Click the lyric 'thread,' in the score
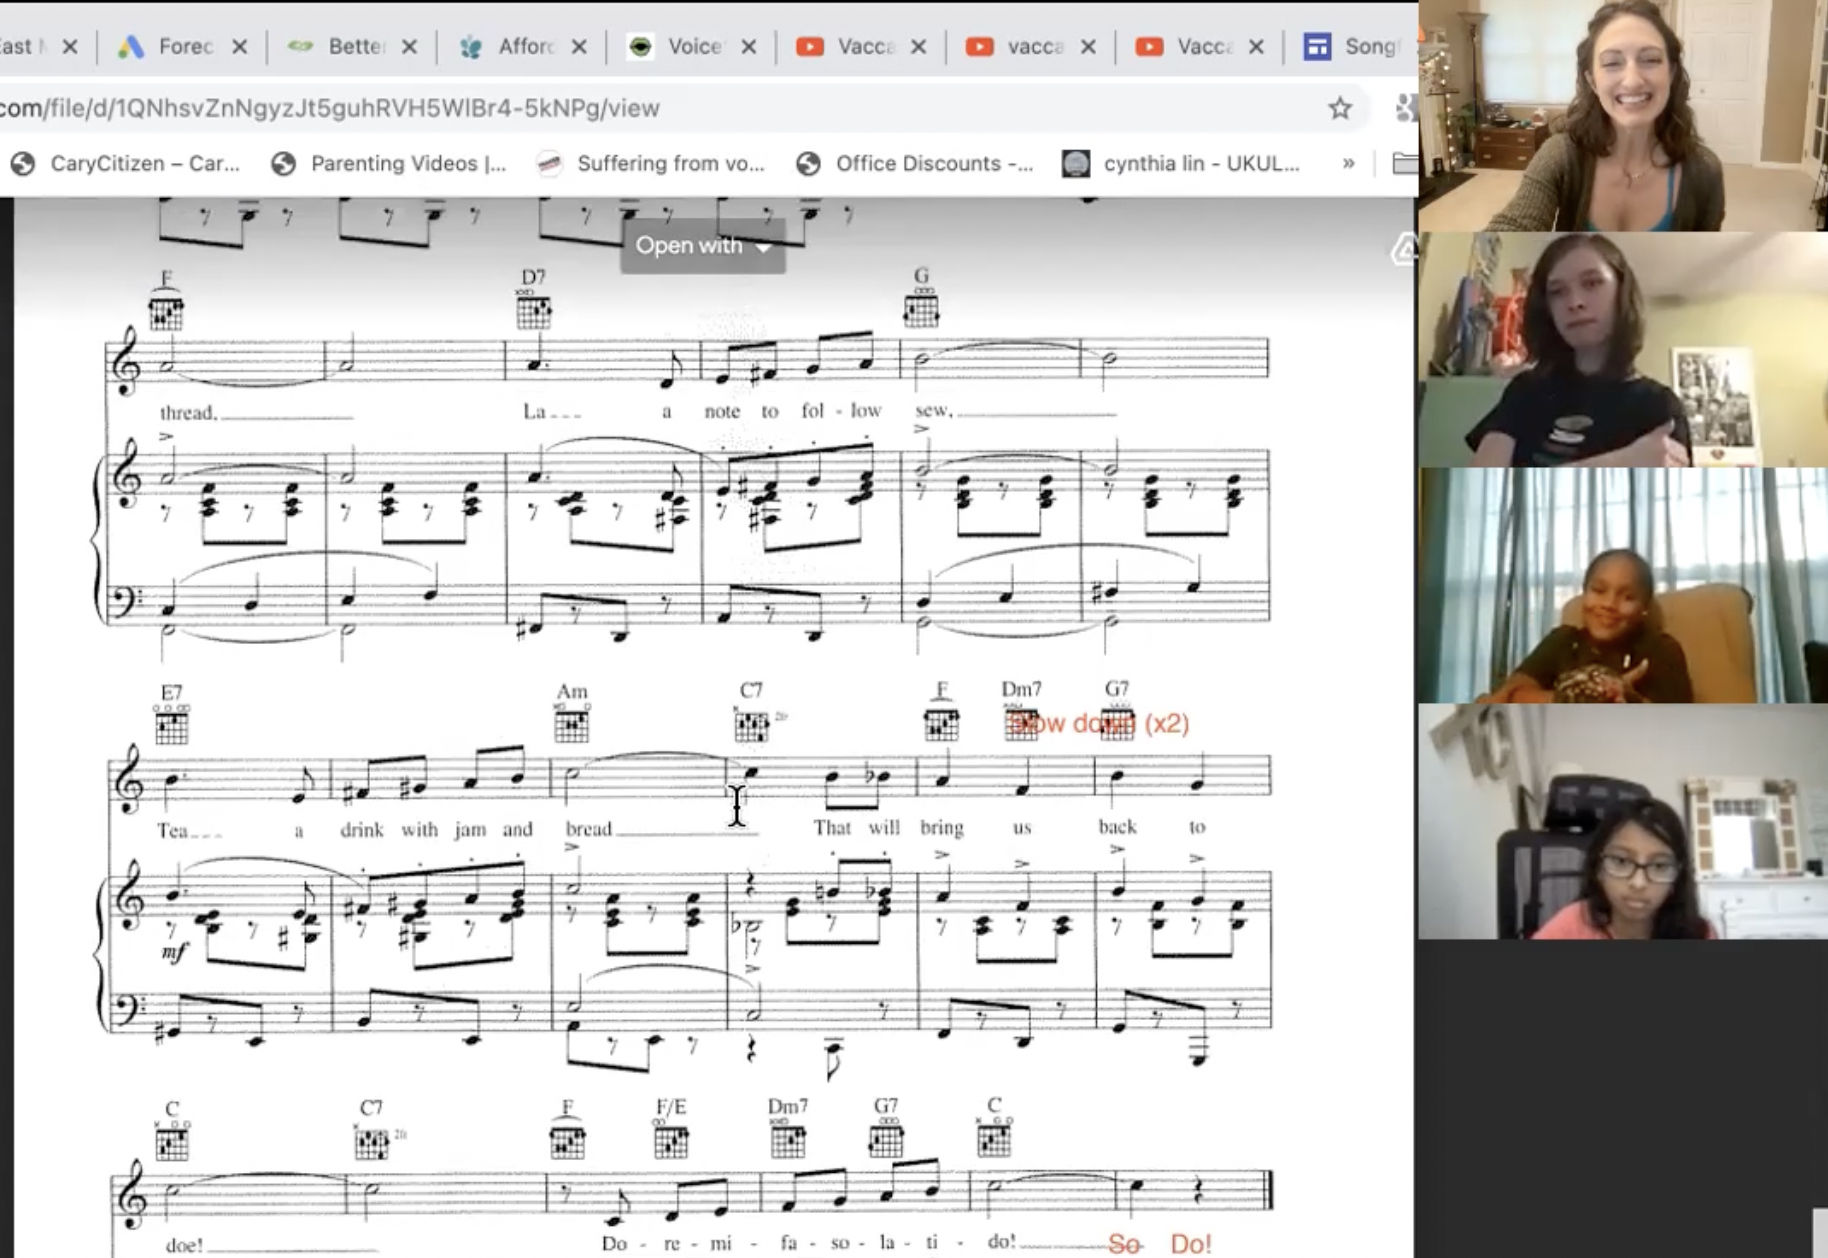 (188, 413)
